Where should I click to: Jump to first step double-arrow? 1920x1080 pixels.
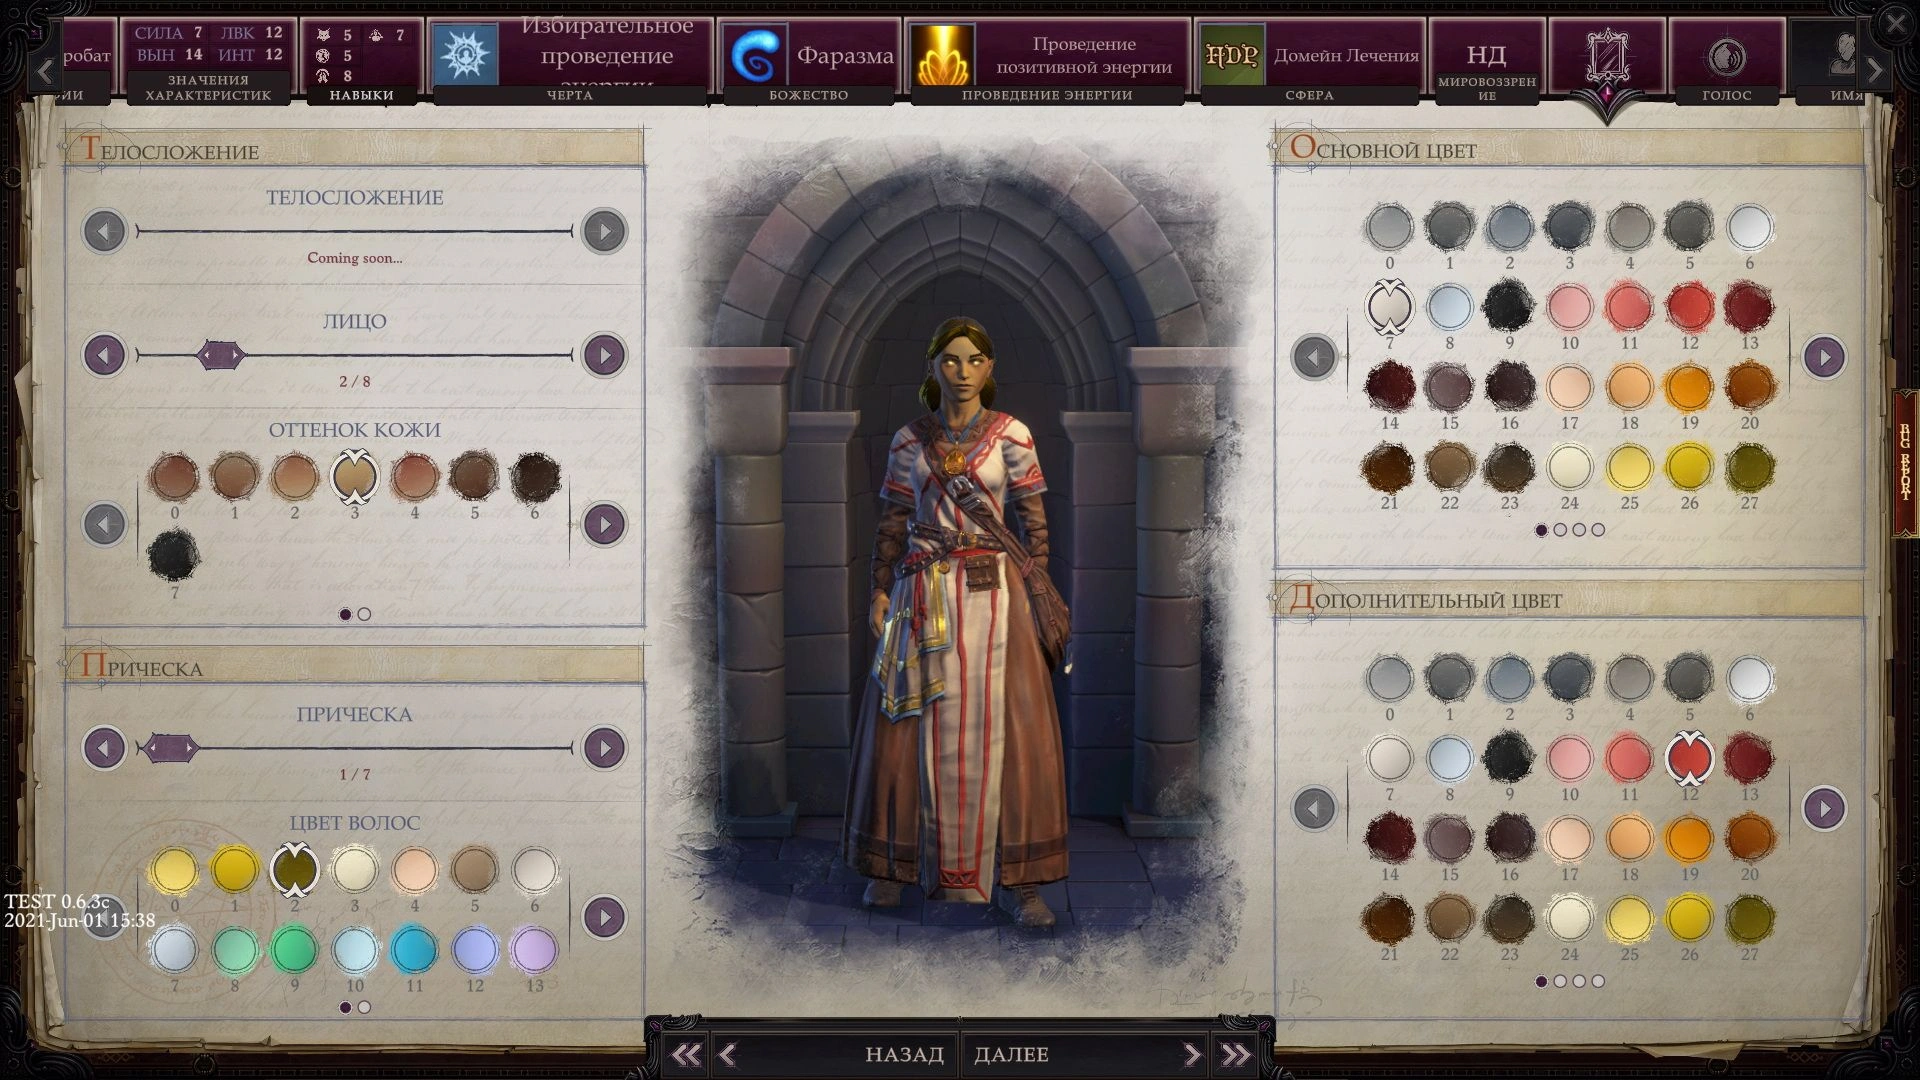coord(686,1054)
